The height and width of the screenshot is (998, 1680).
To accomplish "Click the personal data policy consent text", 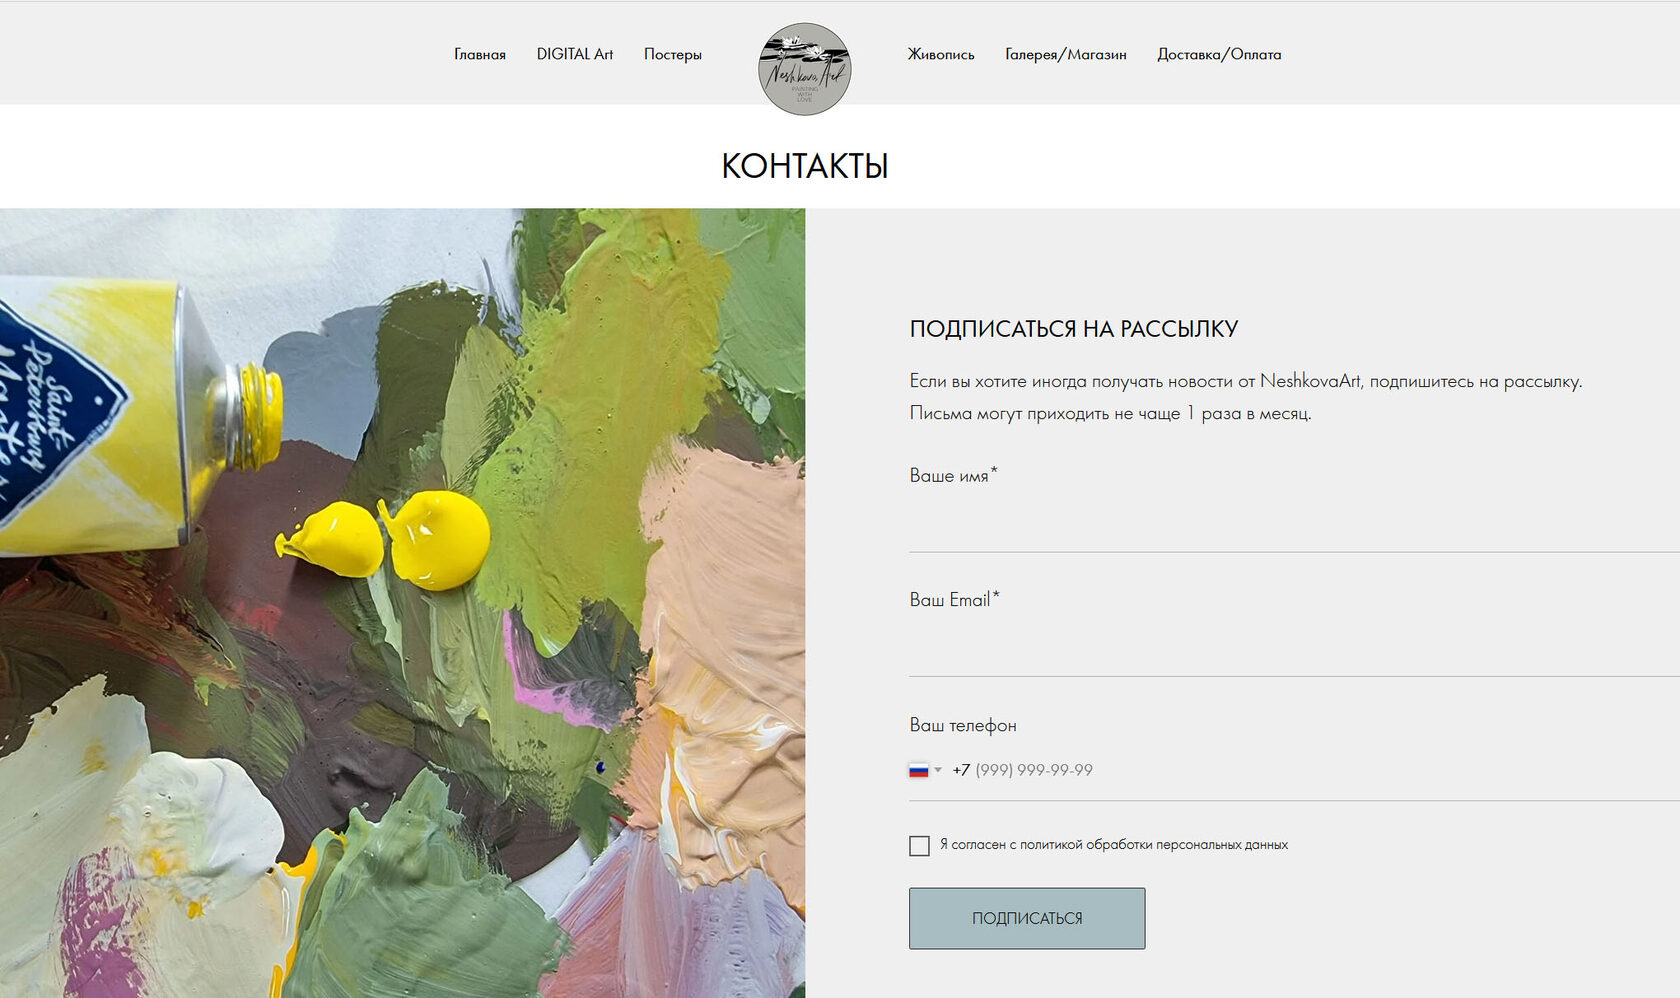I will click(1114, 845).
